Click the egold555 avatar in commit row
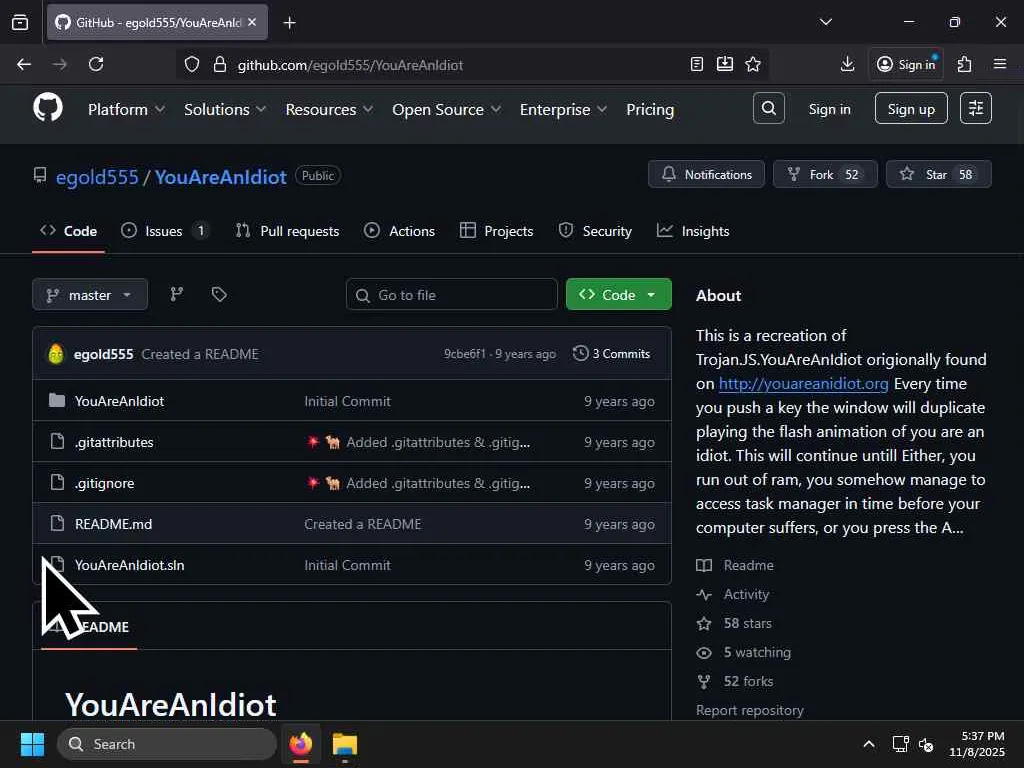Screen dimensions: 1024x768 click(56, 354)
